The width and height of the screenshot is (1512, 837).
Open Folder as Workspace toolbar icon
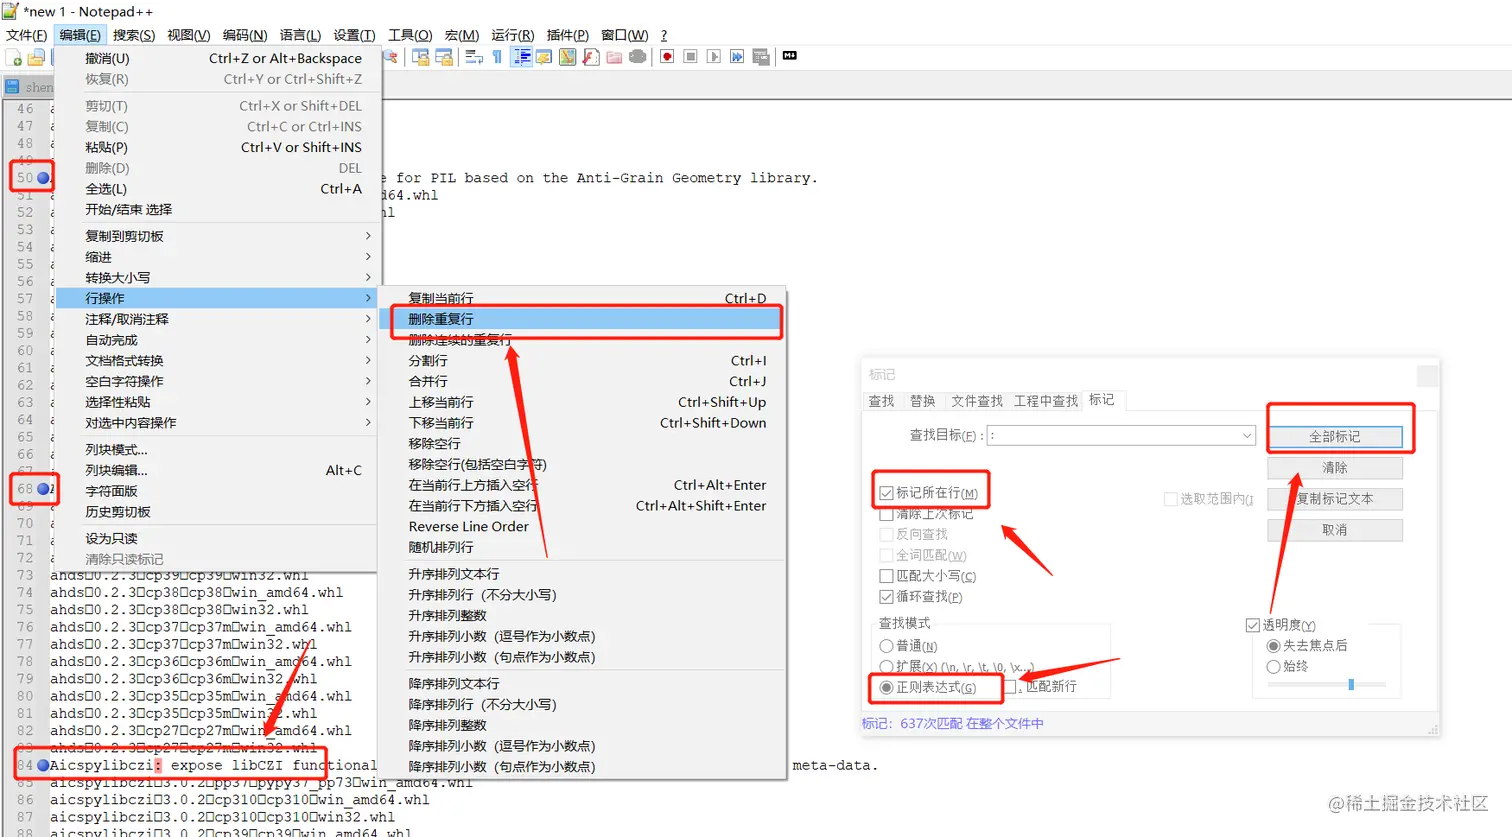pyautogui.click(x=614, y=57)
